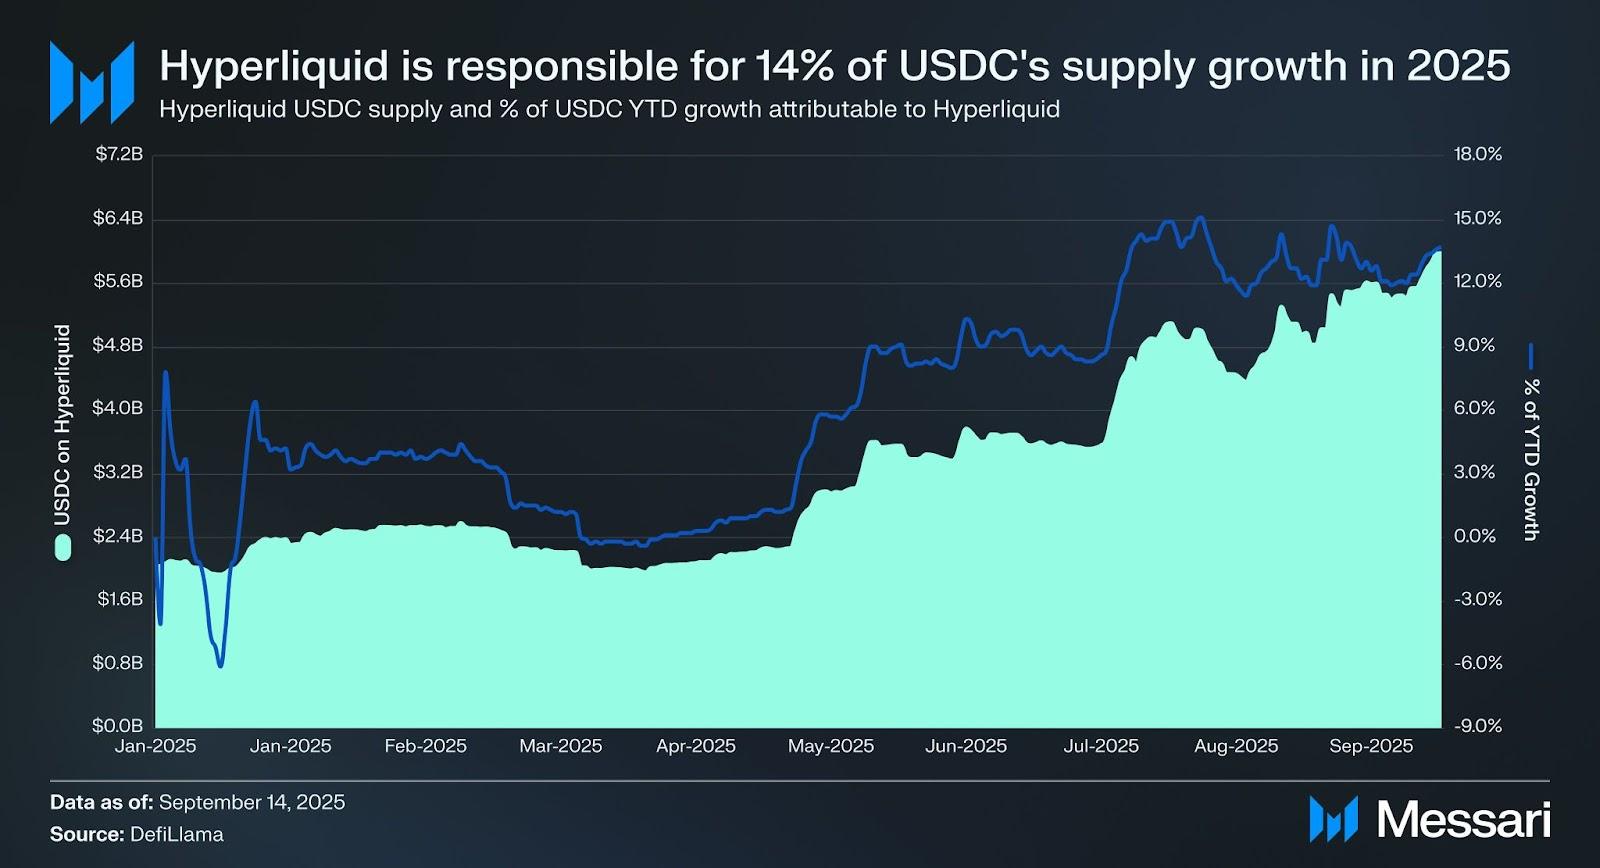Viewport: 1600px width, 868px height.
Task: Click the $4.0B label on the left axis
Action: point(119,408)
